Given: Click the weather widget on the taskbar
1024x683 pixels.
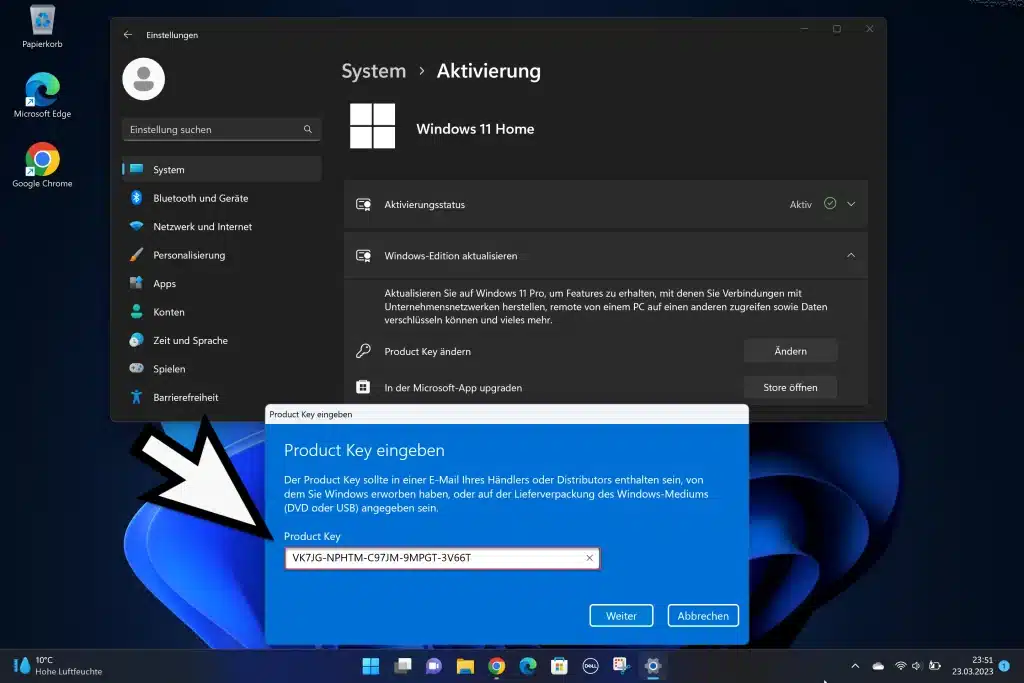Looking at the screenshot, I should [x=58, y=665].
